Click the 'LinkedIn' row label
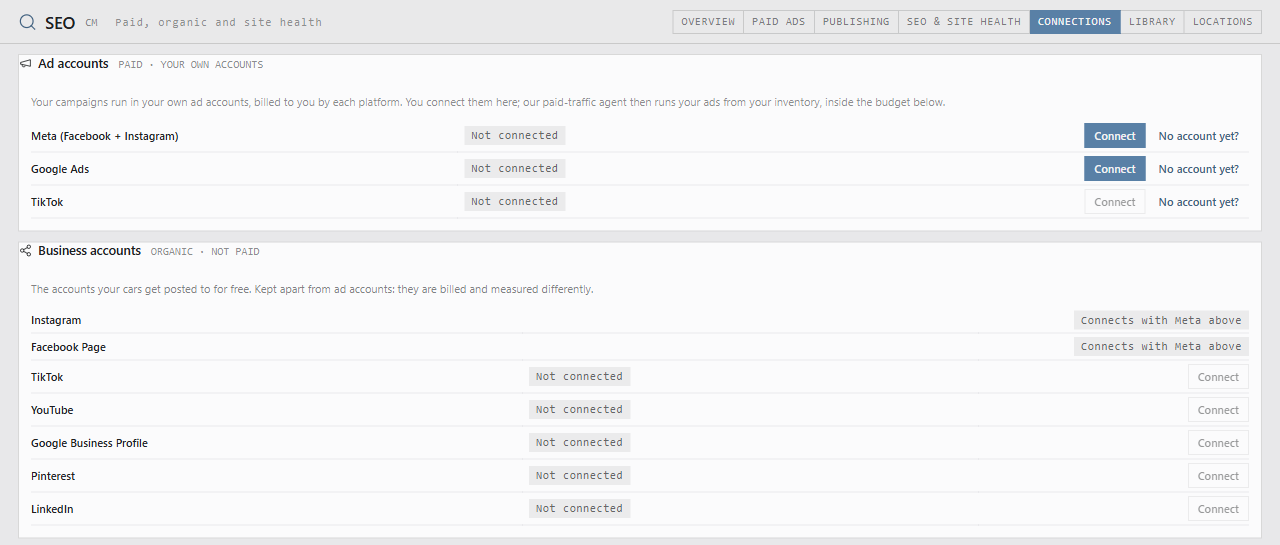This screenshot has width=1280, height=545. coord(52,509)
